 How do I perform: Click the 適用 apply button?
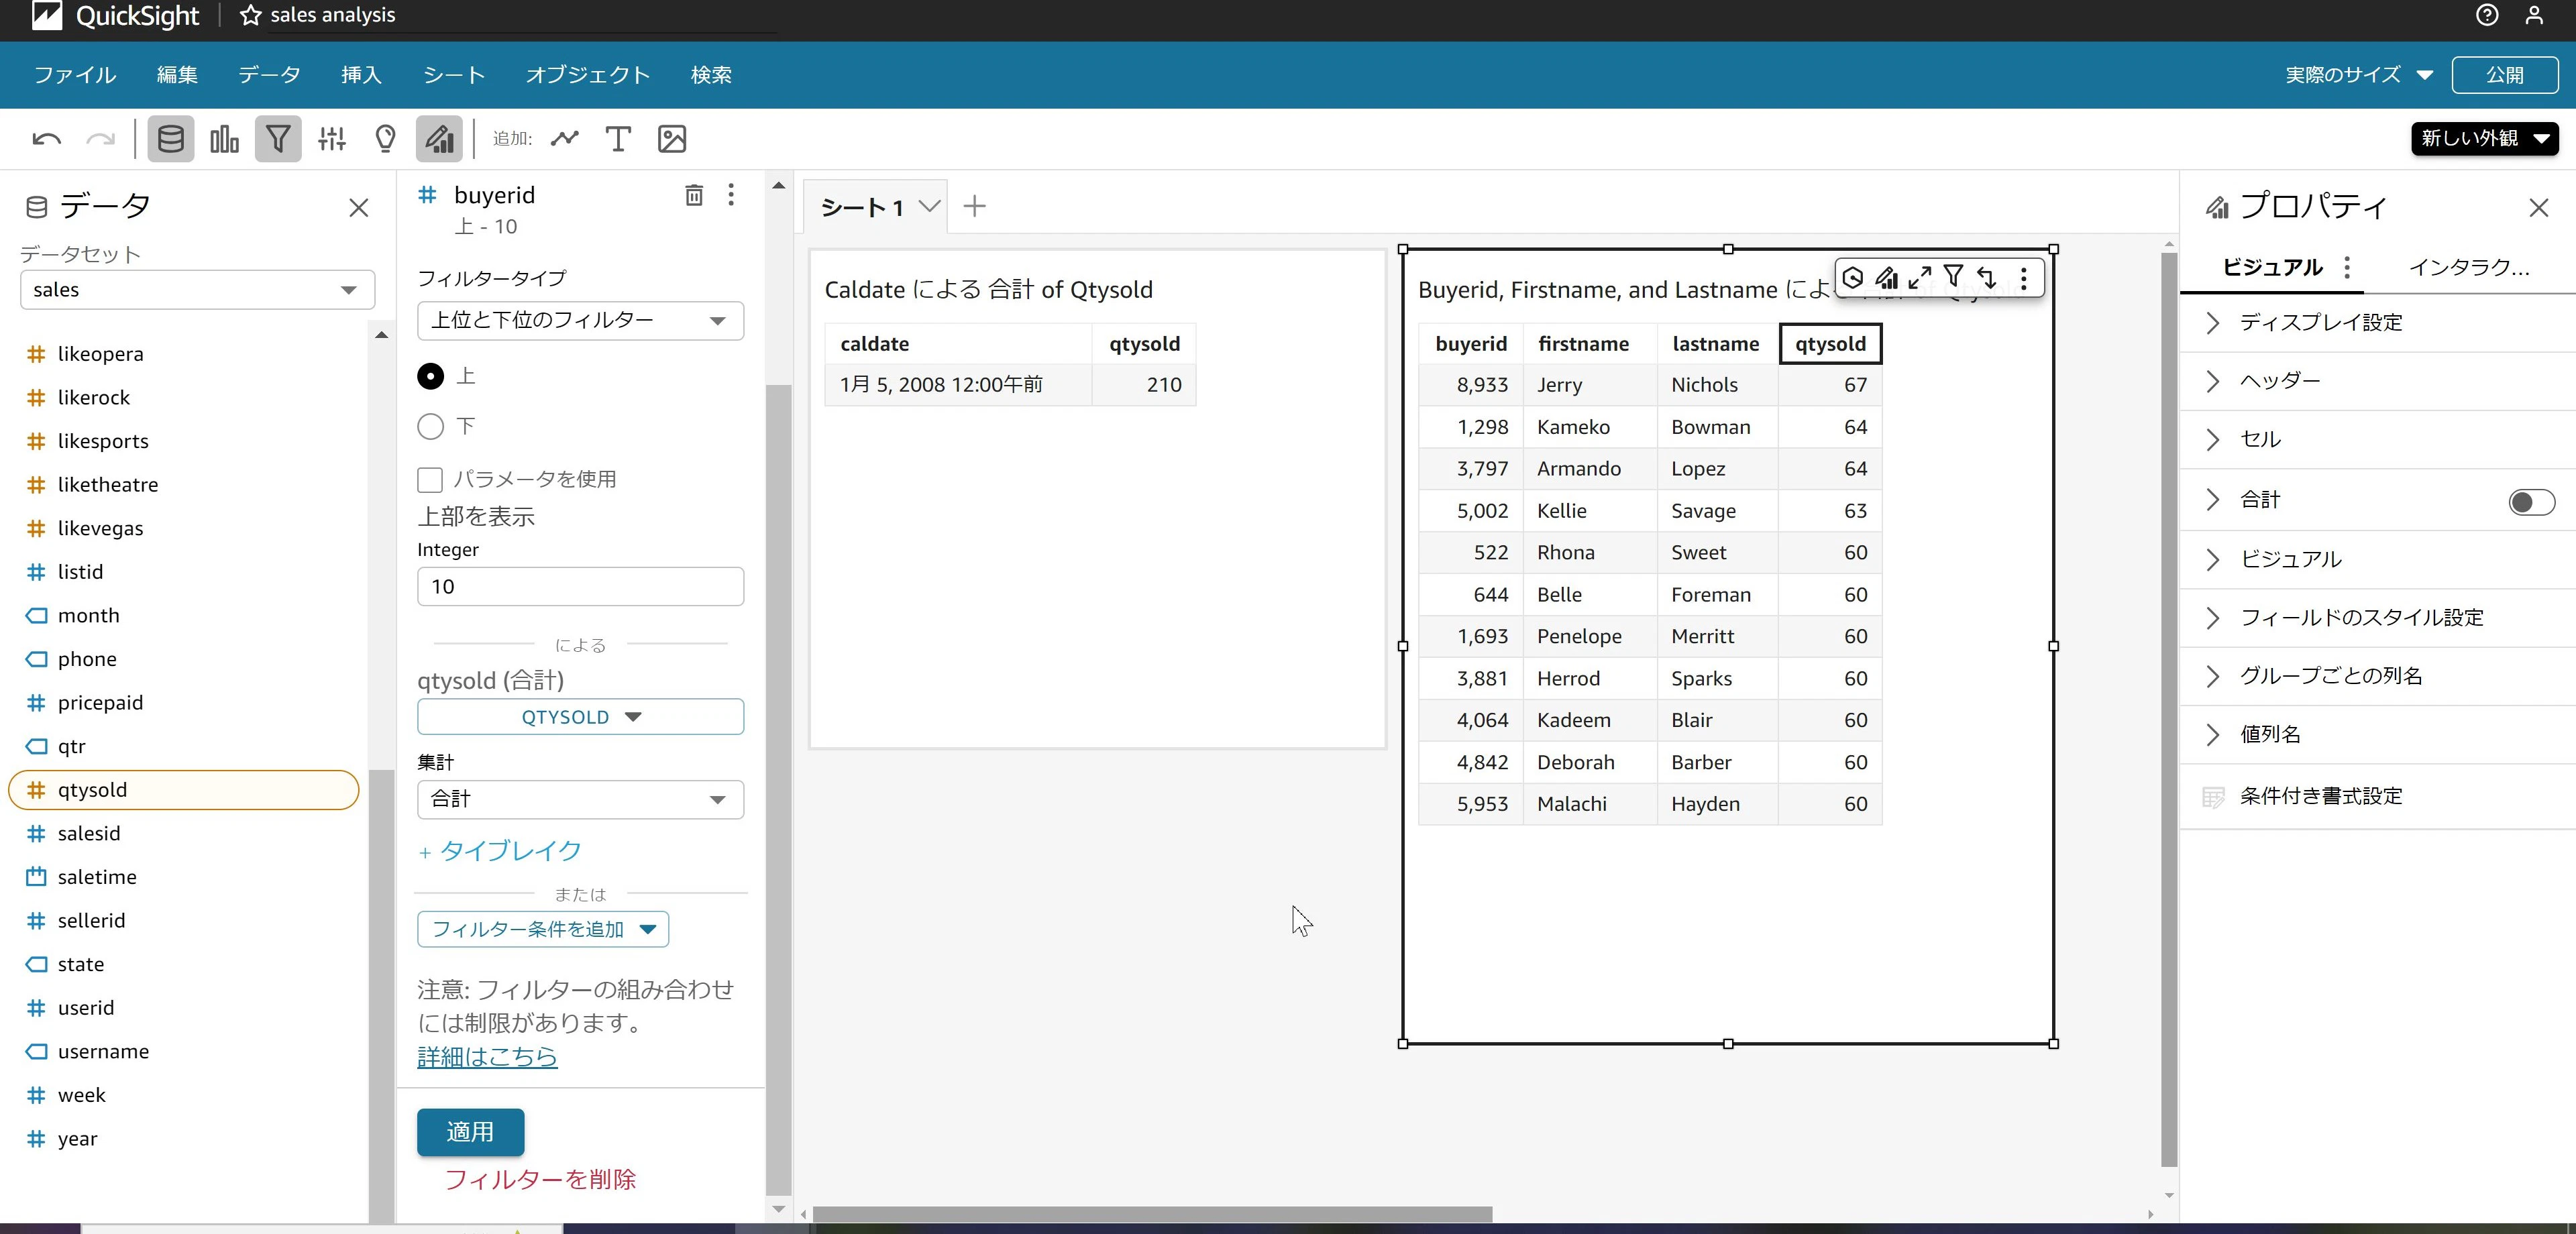470,1132
